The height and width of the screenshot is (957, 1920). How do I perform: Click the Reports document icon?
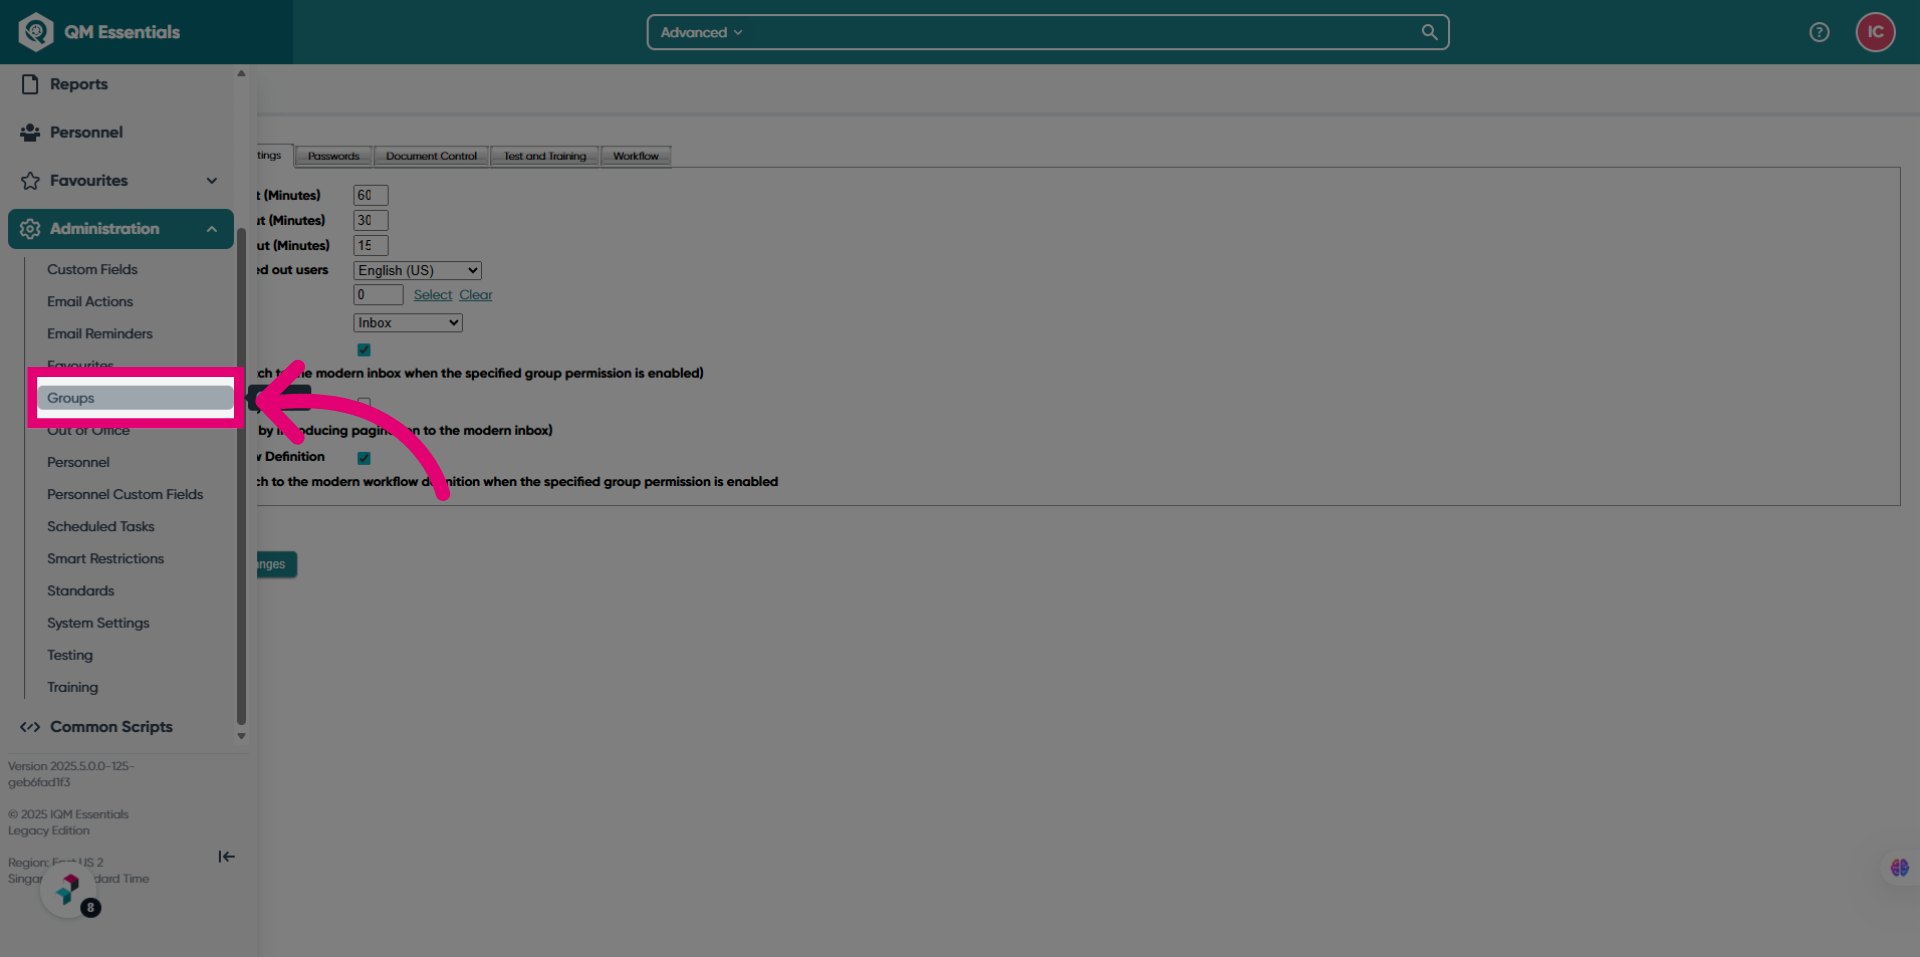[30, 84]
